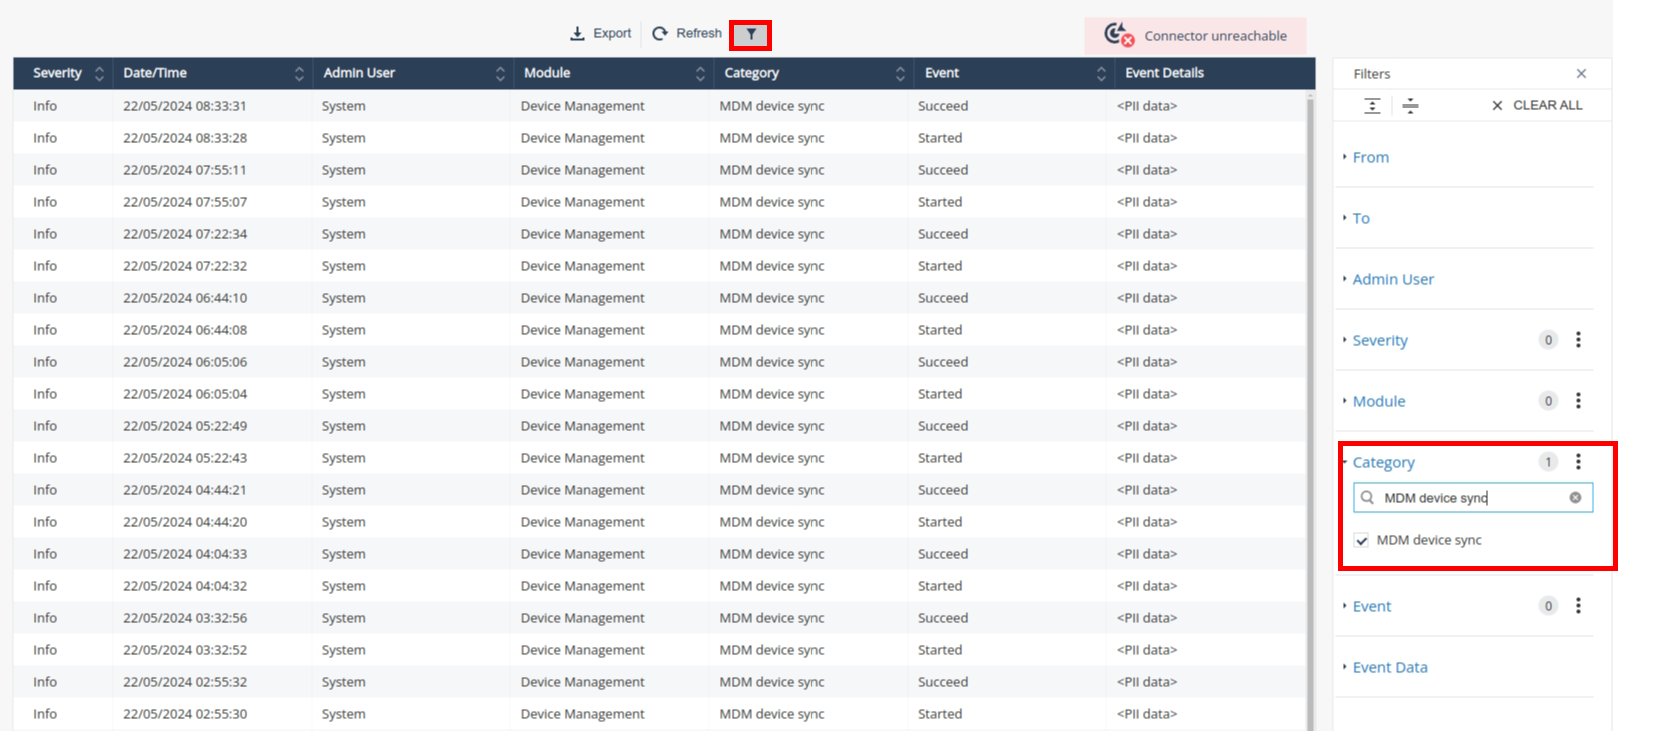The image size is (1661, 731).
Task: Open the Category filter three-dot menu
Action: (x=1578, y=462)
